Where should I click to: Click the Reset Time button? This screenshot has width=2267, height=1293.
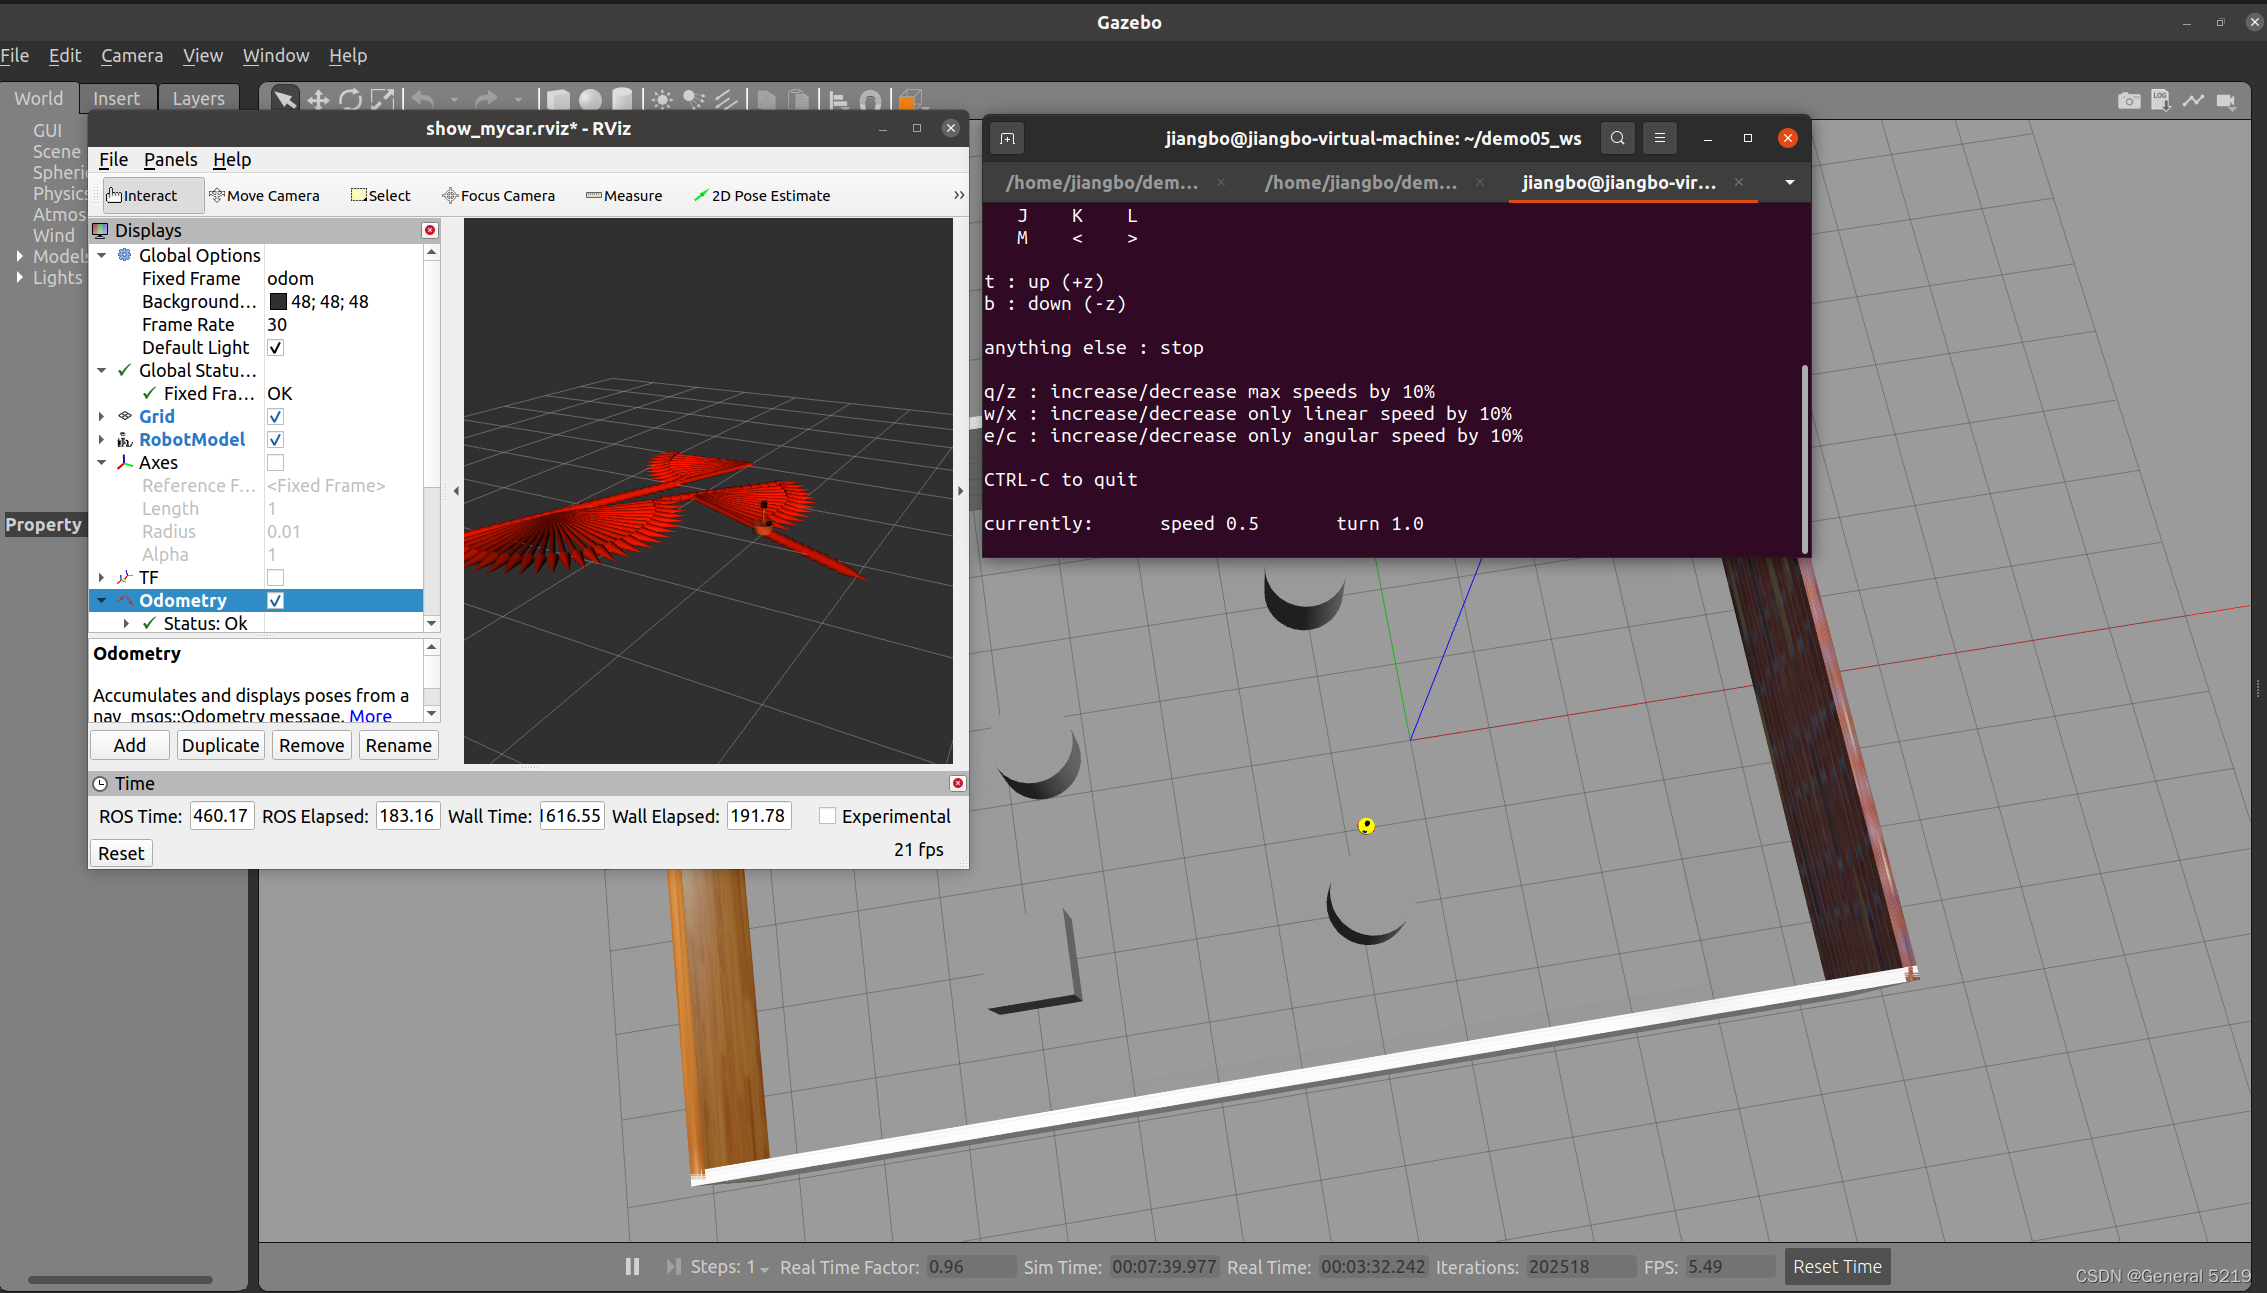[x=1836, y=1266]
